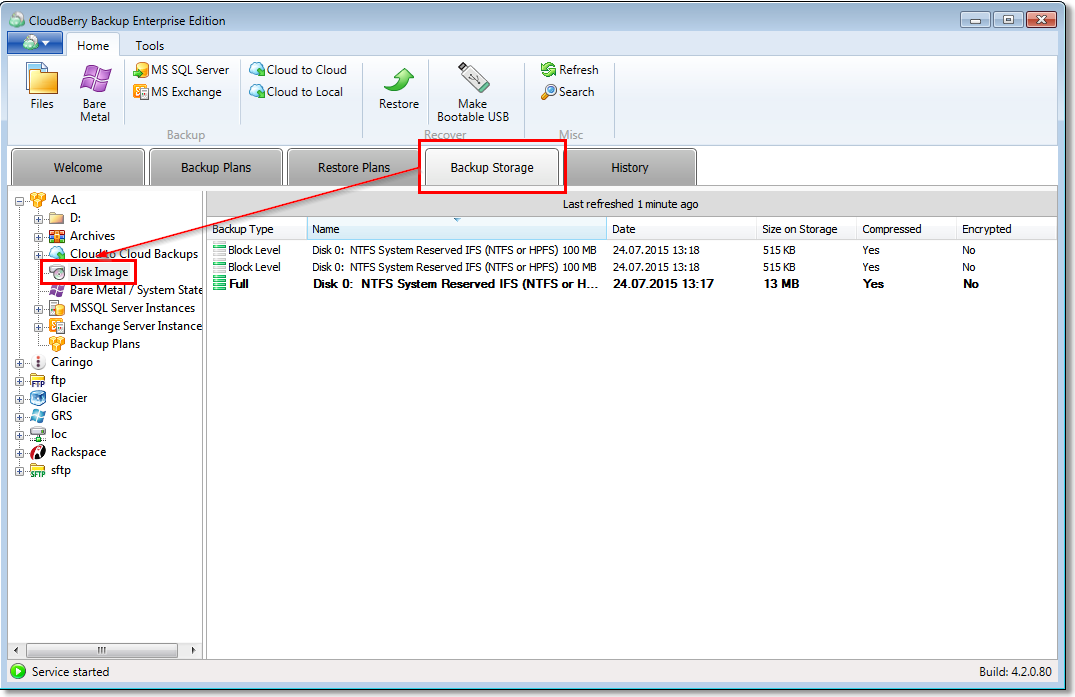Click right arrow of tree scrollbar
1075x697 pixels.
click(193, 650)
